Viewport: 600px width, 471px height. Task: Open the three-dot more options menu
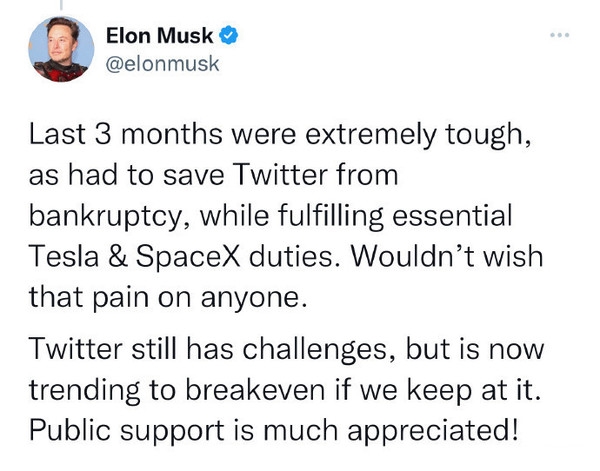(559, 37)
